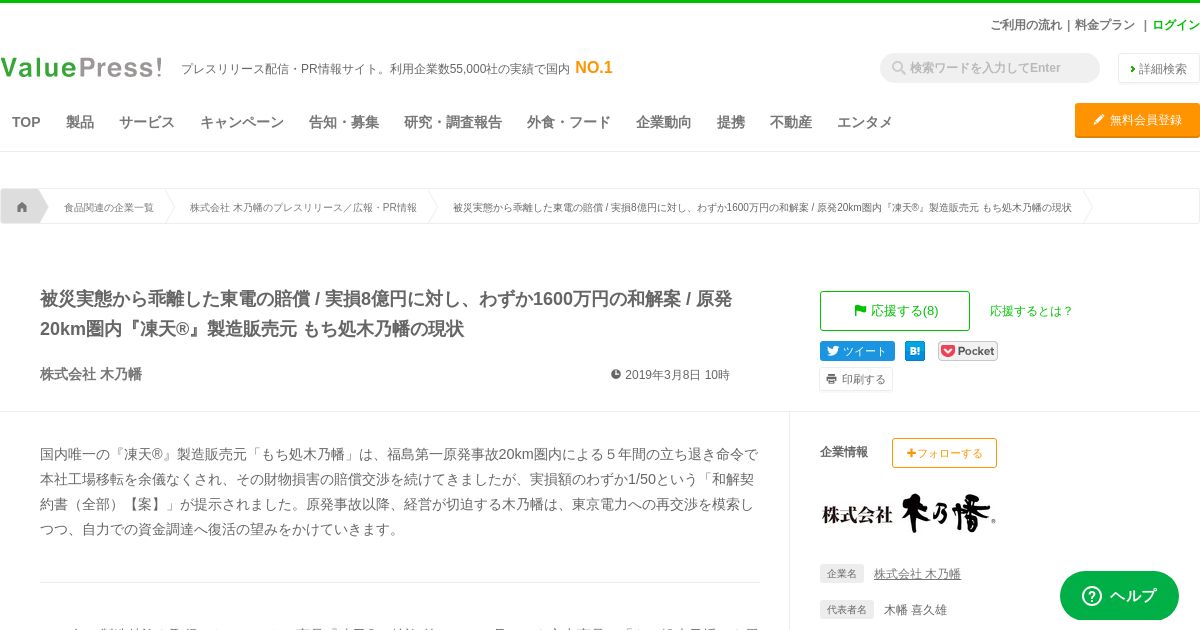The image size is (1200, 630).
Task: Open 告知・募集 category in navigation
Action: coord(344,122)
